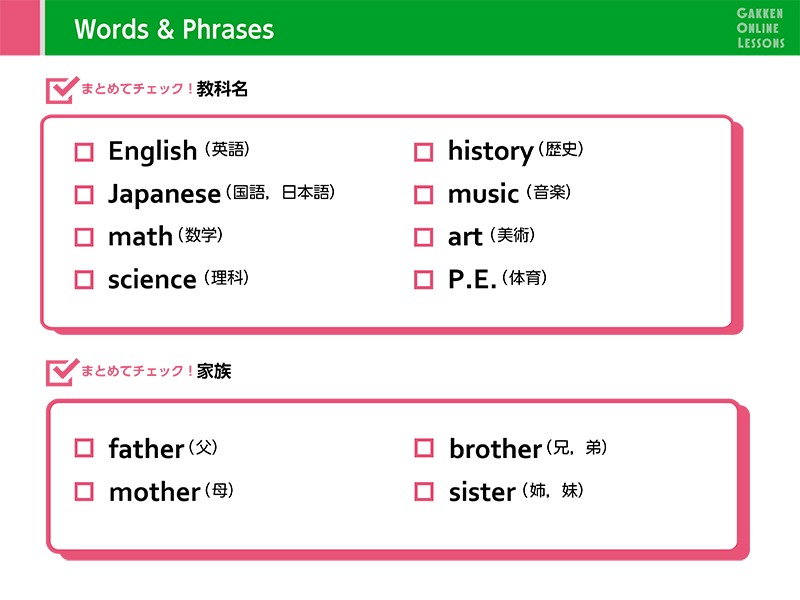Image resolution: width=800 pixels, height=600 pixels.
Task: Tick the father checkbox
Action: click(84, 448)
